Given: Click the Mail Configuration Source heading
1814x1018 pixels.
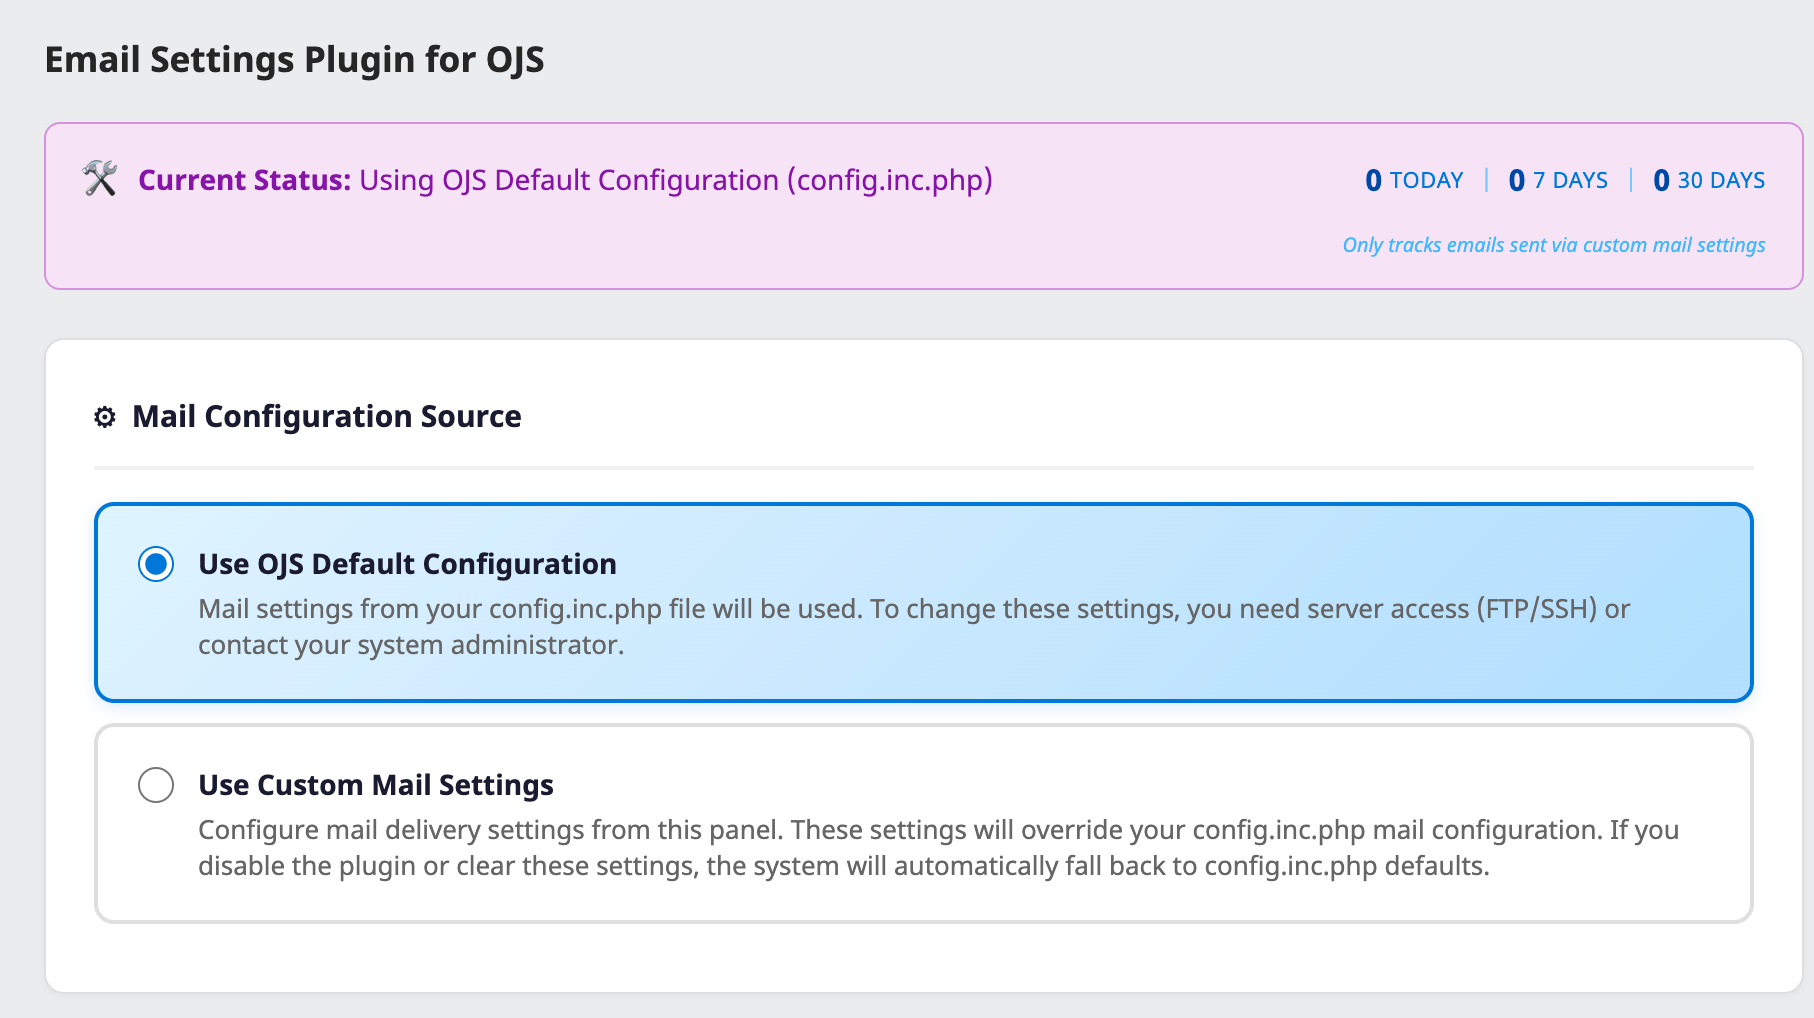Looking at the screenshot, I should [x=325, y=416].
